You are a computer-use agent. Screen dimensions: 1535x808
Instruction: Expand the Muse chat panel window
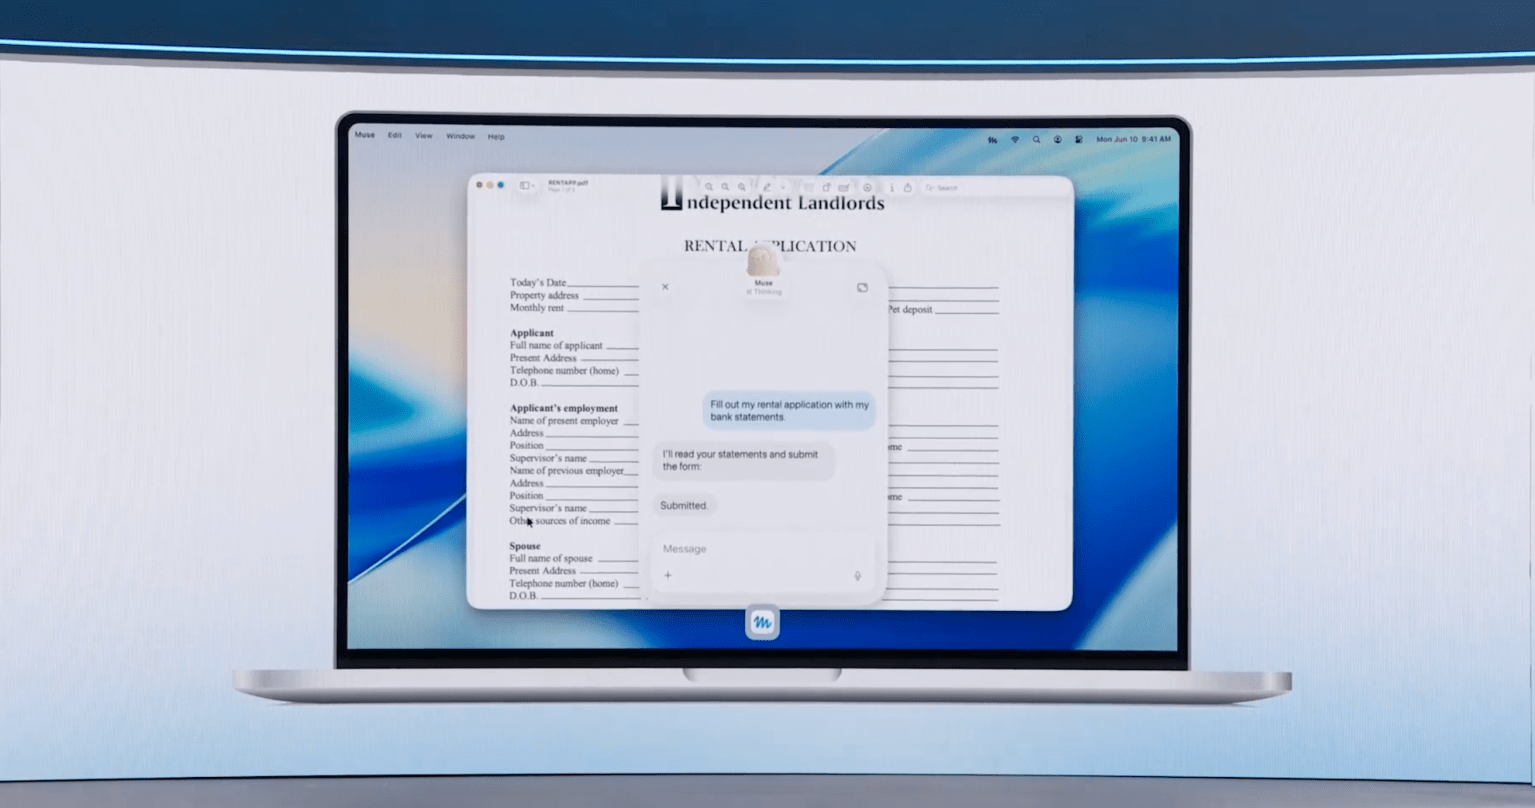click(862, 288)
